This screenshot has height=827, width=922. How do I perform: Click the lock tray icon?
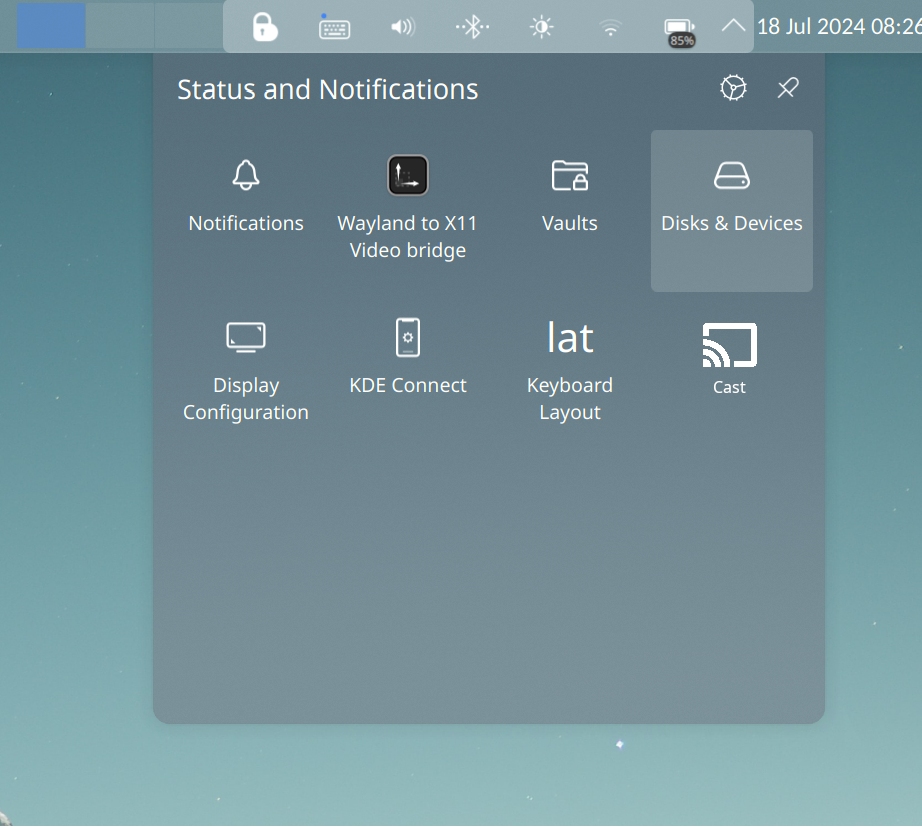pos(265,26)
